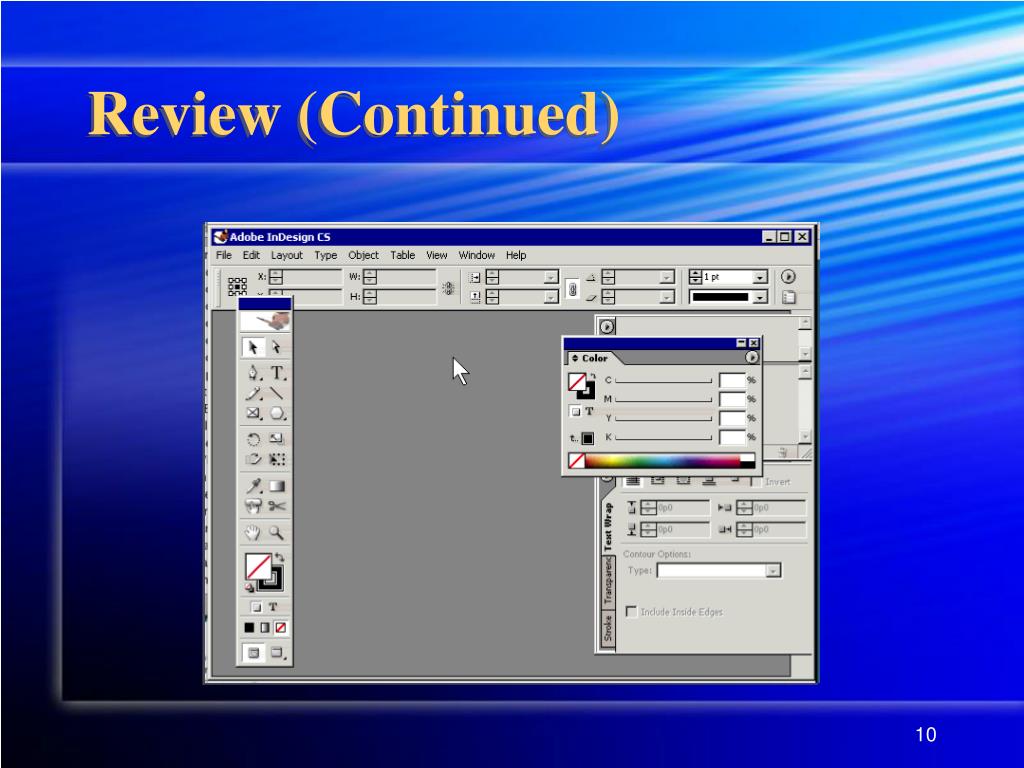The height and width of the screenshot is (768, 1024).
Task: Select the Polygon shape tool
Action: coord(278,413)
